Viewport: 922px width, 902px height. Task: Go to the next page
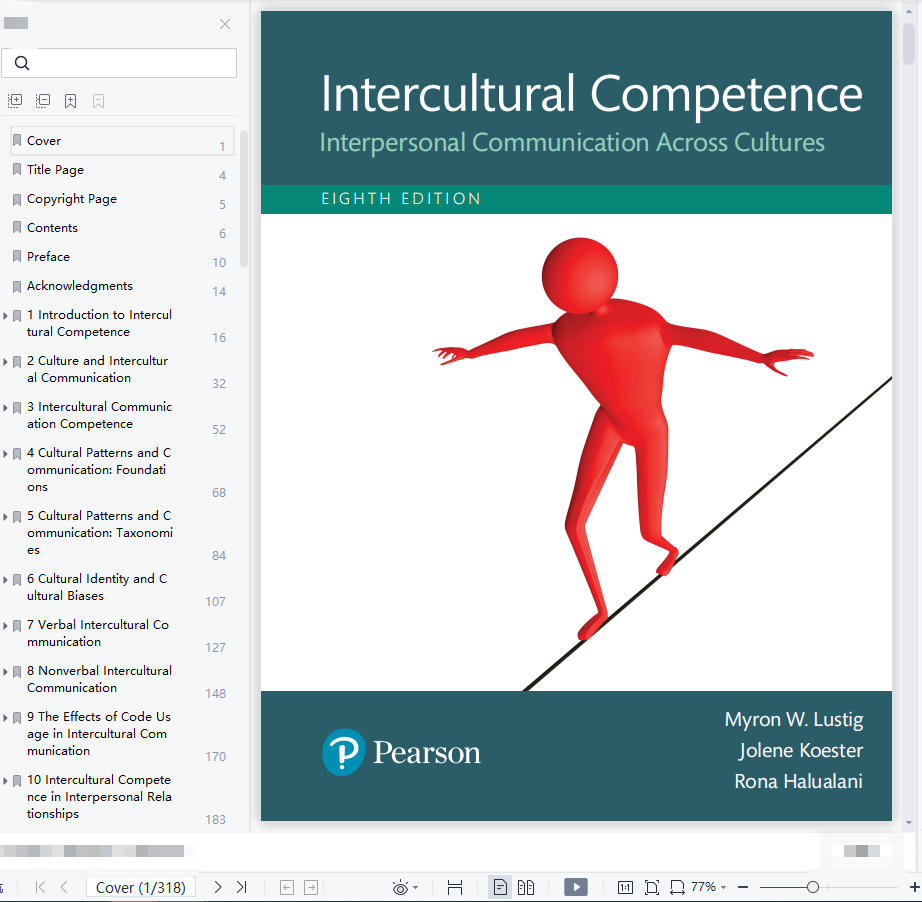click(x=218, y=887)
